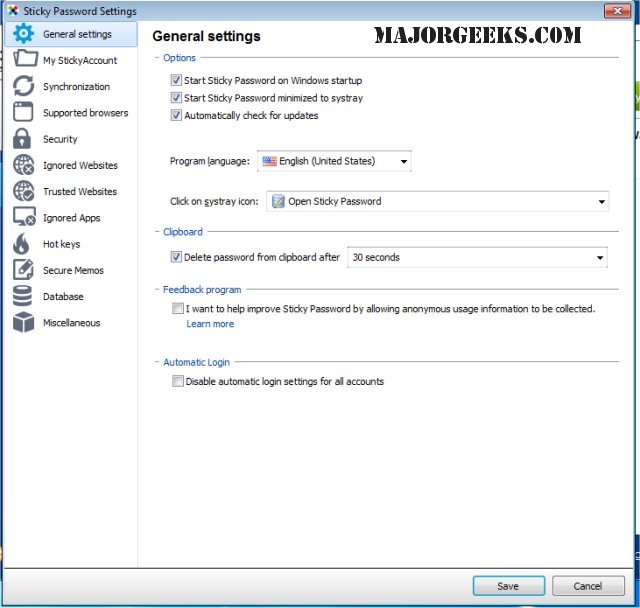The image size is (640, 608).
Task: Select the Security settings page
Action: pos(71,139)
